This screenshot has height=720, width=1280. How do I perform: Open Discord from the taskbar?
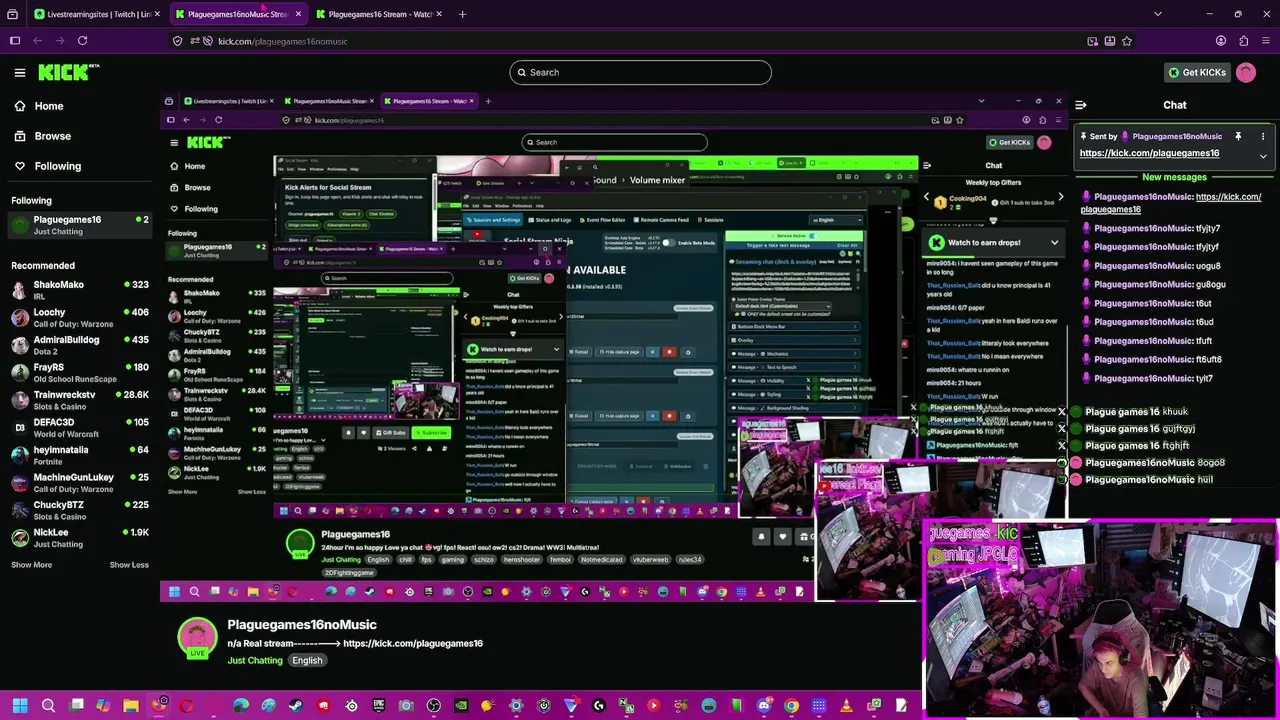764,706
